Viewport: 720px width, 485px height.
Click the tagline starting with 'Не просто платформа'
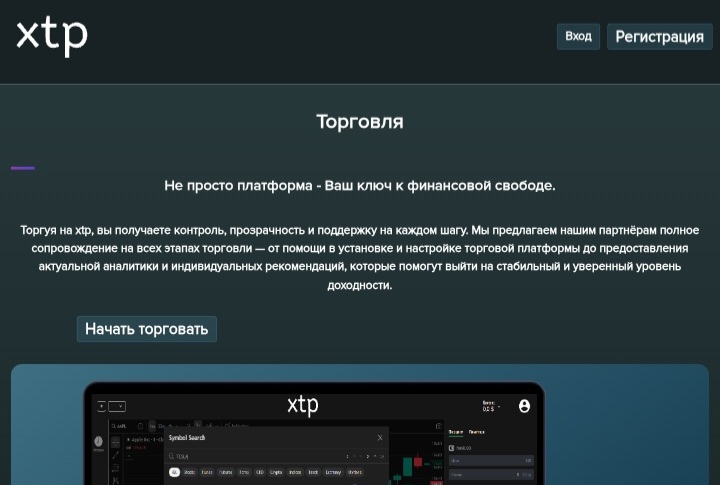tap(360, 186)
